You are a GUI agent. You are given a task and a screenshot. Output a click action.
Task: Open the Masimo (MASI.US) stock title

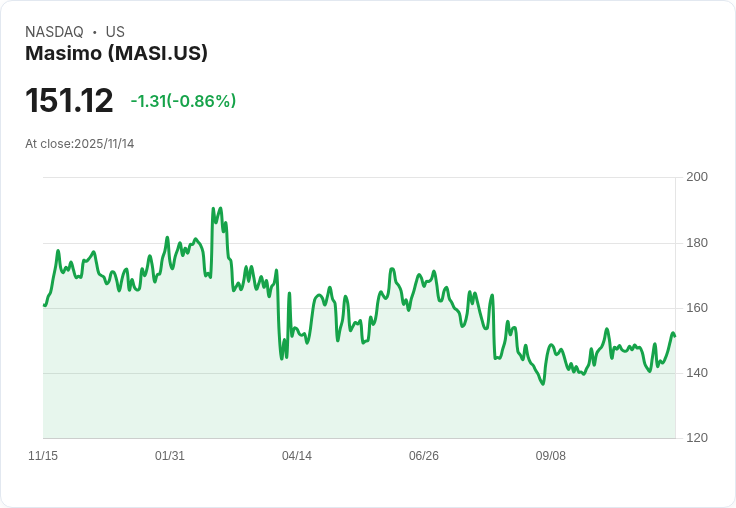pyautogui.click(x=116, y=54)
